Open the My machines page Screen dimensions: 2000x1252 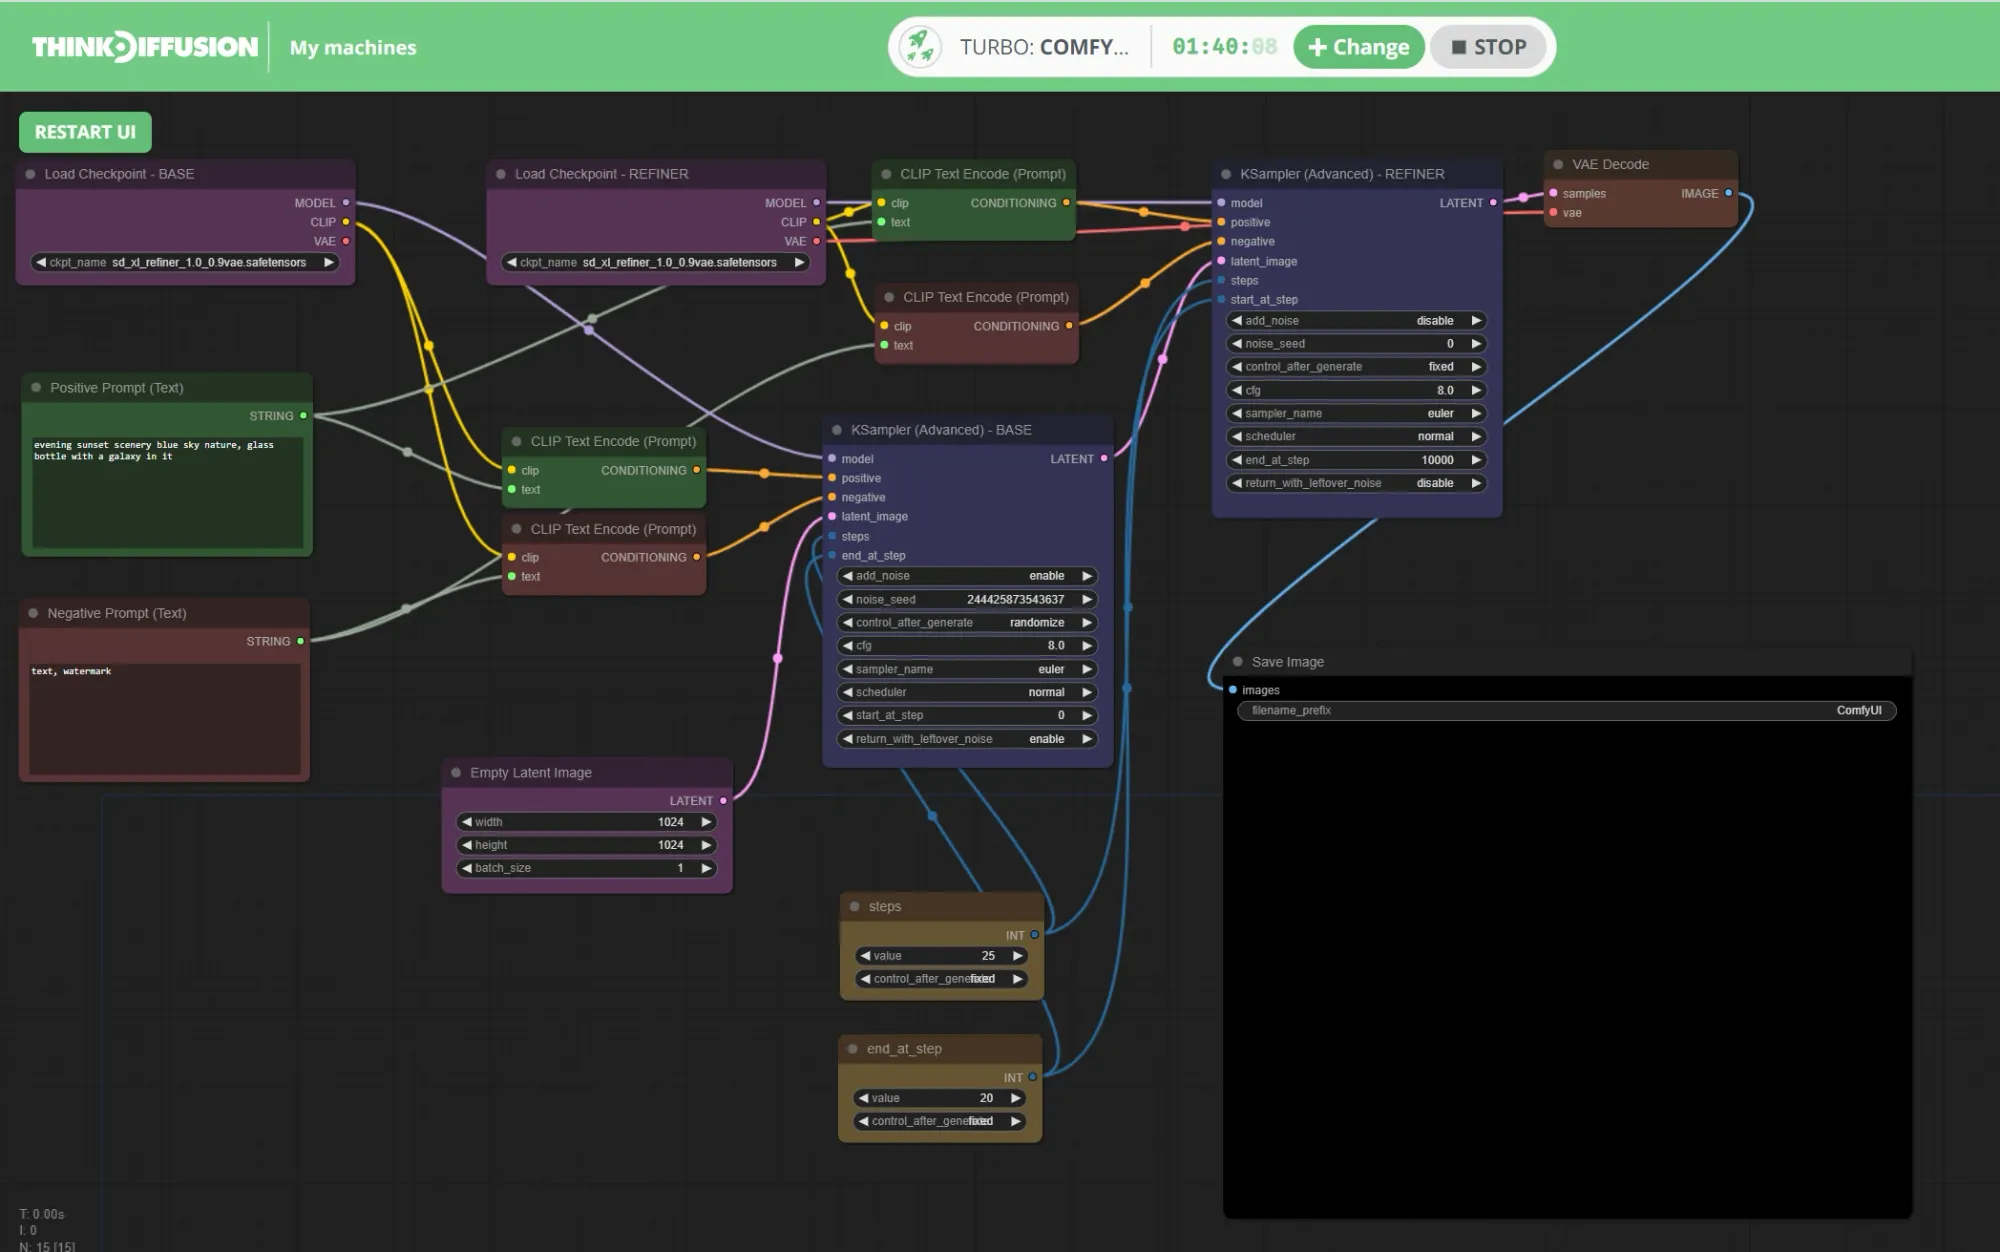tap(352, 47)
